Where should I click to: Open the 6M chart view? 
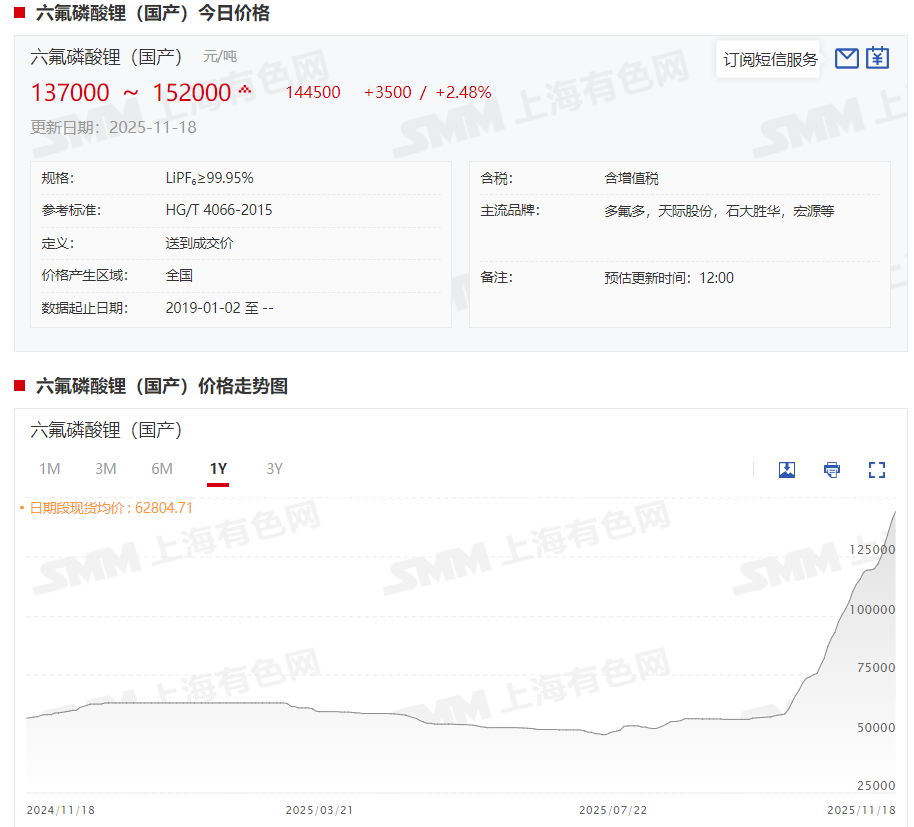point(162,468)
